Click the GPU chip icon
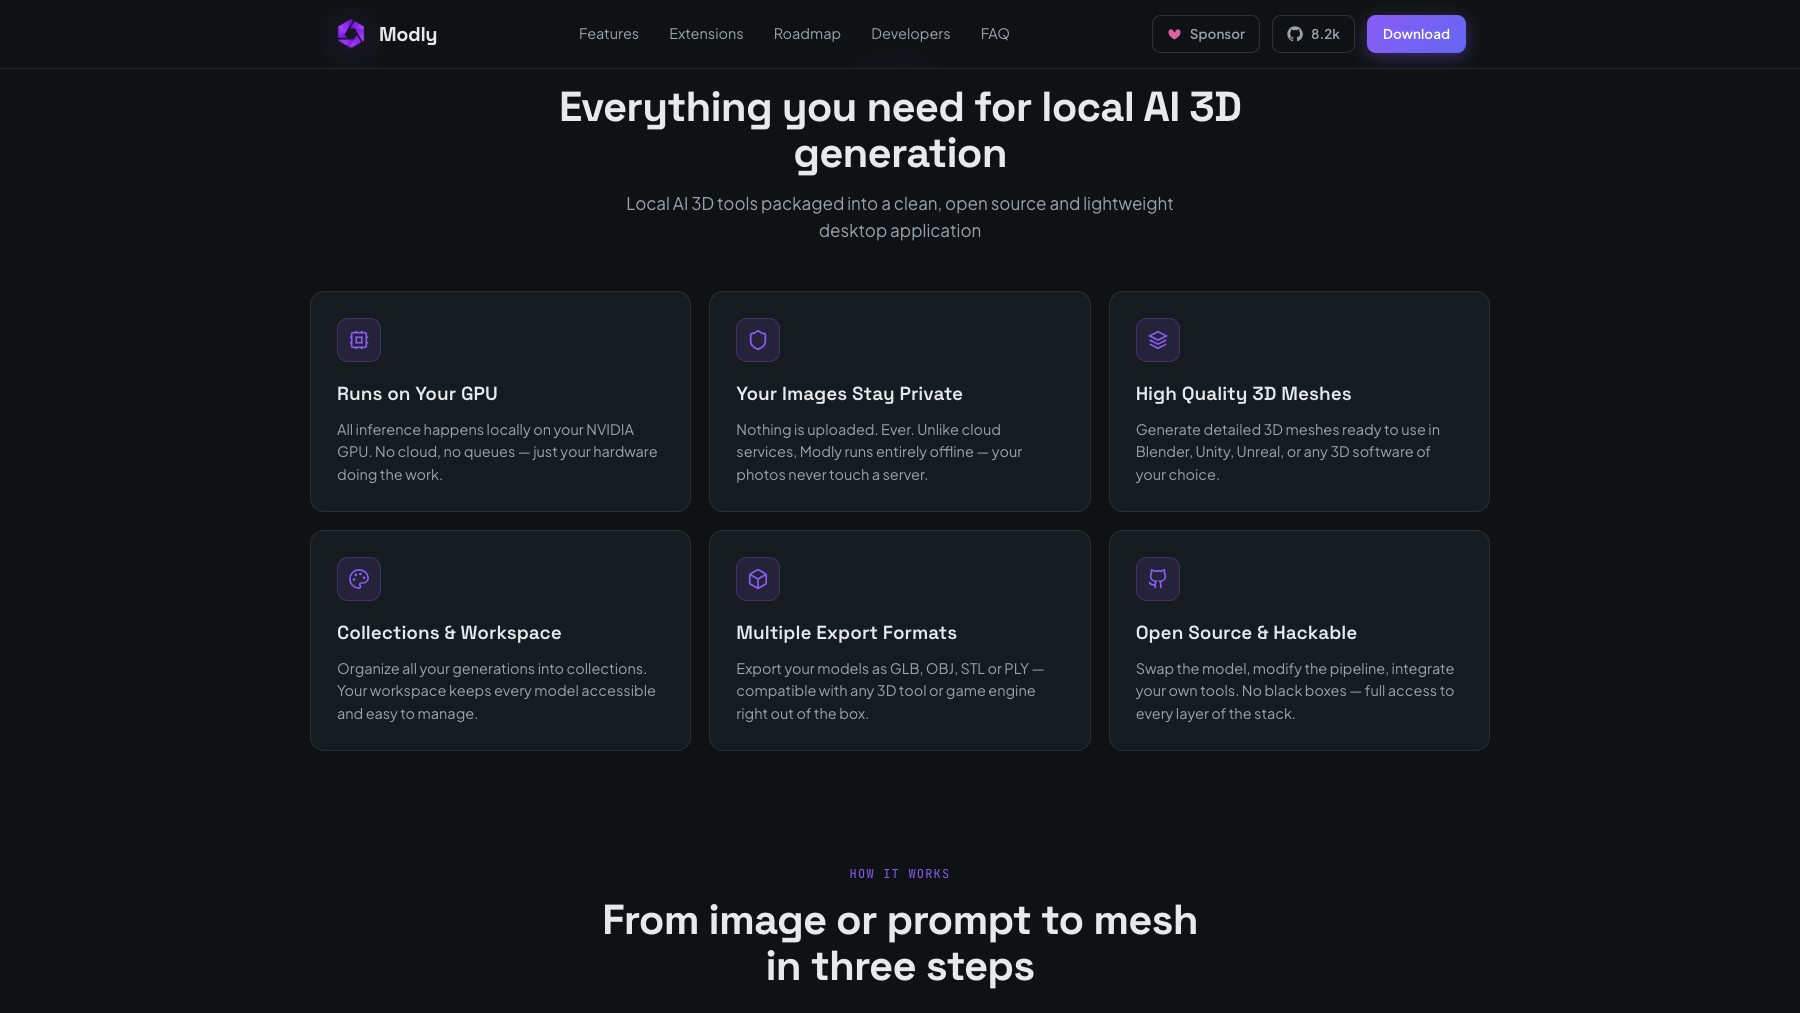1800x1013 pixels. [359, 340]
